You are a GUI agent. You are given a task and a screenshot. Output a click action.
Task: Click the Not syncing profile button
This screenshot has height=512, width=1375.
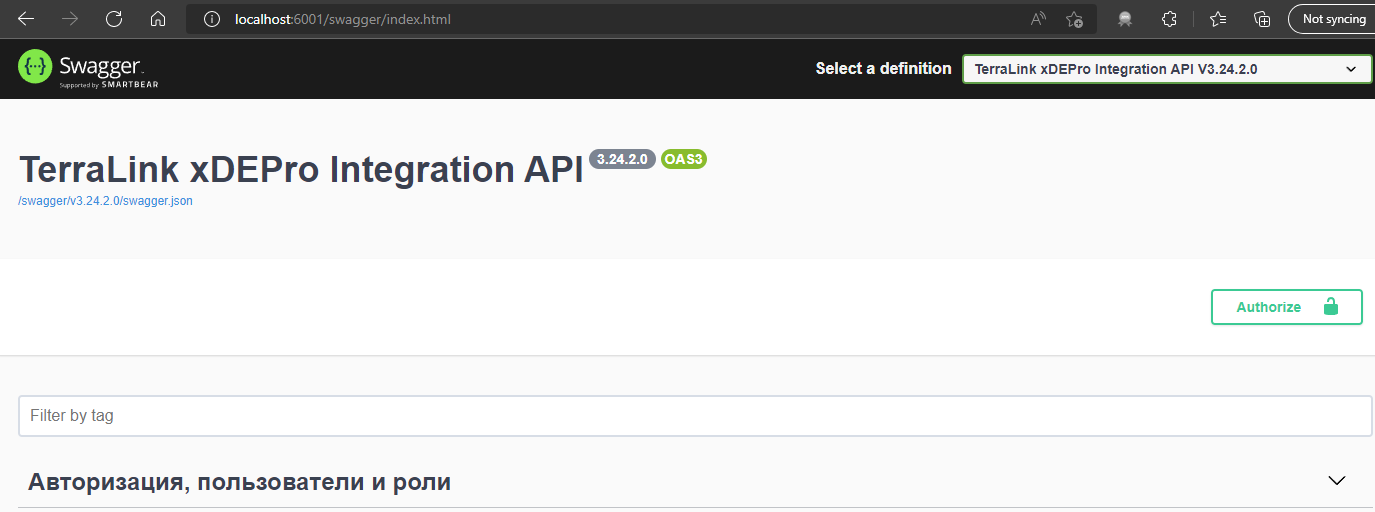[1332, 19]
